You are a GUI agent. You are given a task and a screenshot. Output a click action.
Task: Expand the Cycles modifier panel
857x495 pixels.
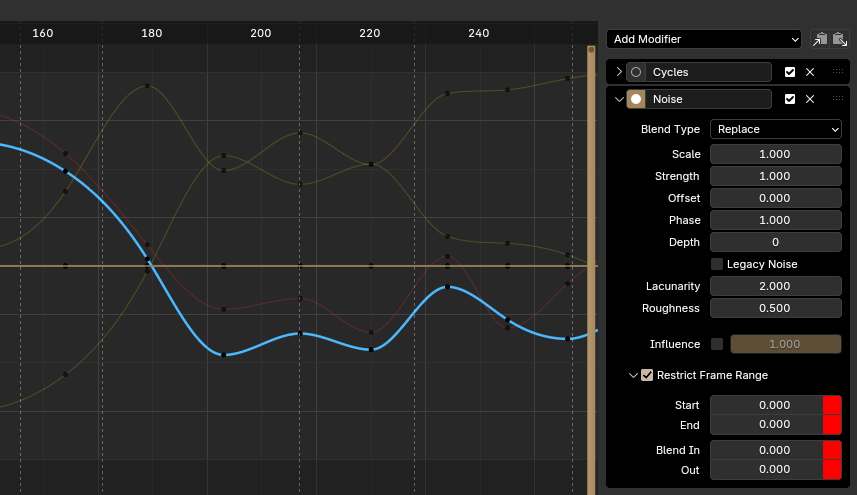point(619,72)
